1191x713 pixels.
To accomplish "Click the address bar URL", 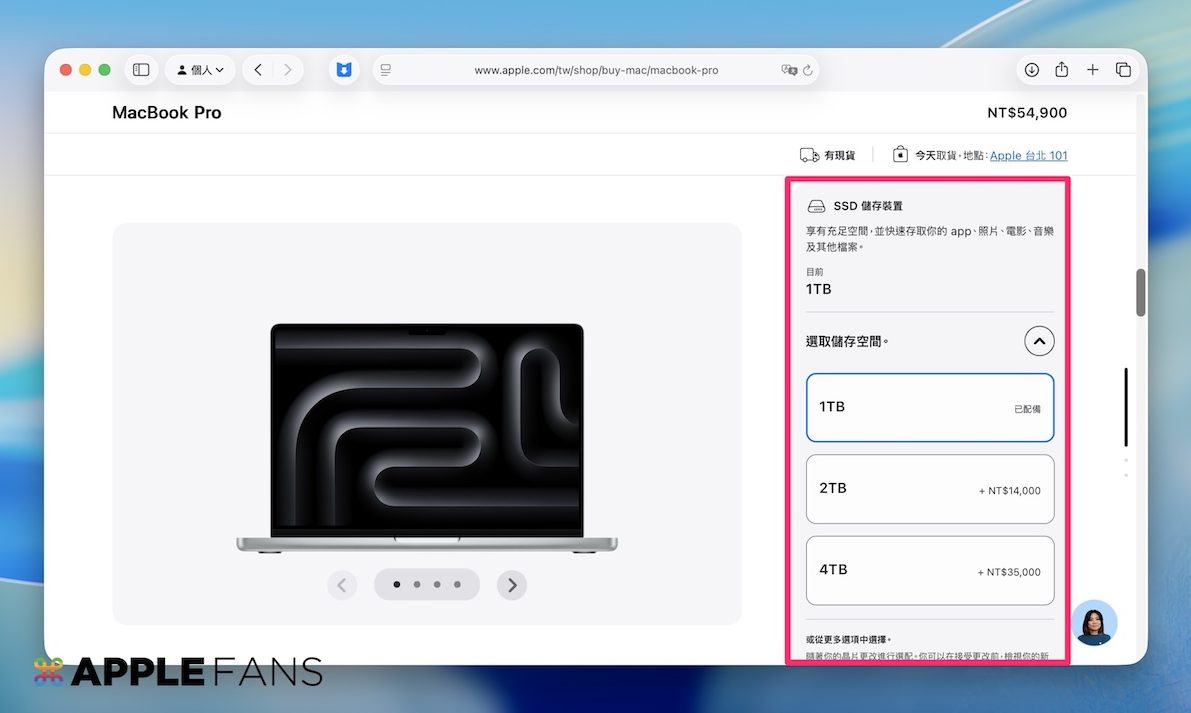I will pyautogui.click(x=596, y=71).
